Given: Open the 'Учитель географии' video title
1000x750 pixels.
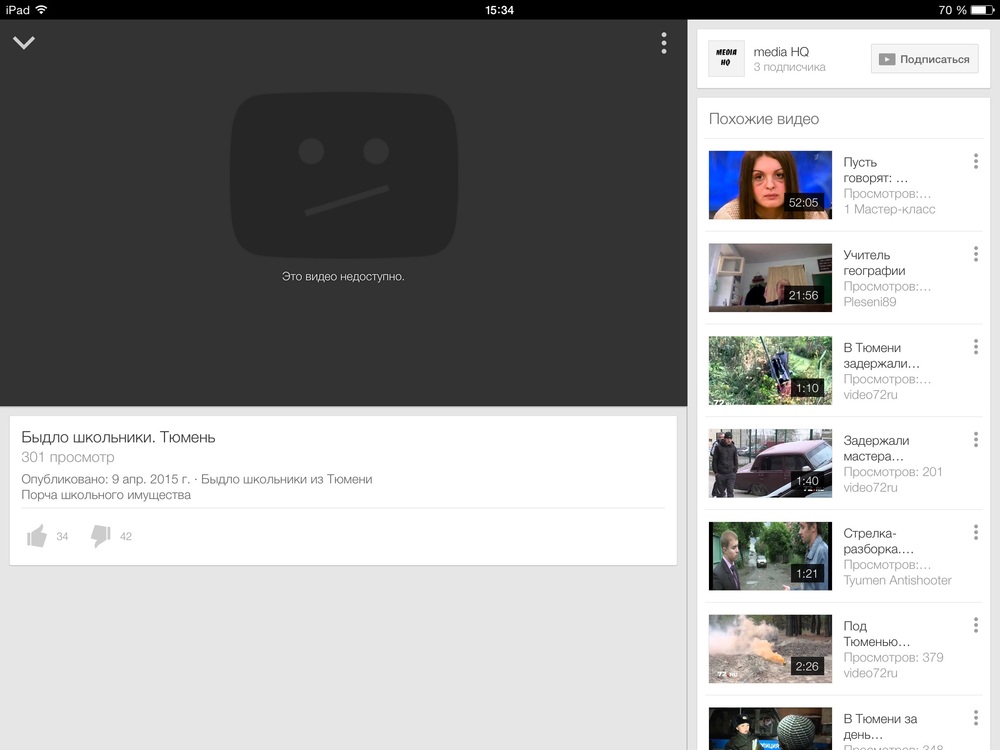Looking at the screenshot, I should (874, 263).
